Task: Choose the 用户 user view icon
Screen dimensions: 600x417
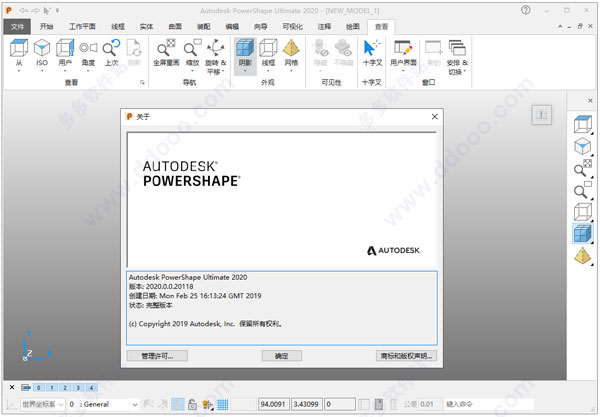Action: (x=65, y=48)
